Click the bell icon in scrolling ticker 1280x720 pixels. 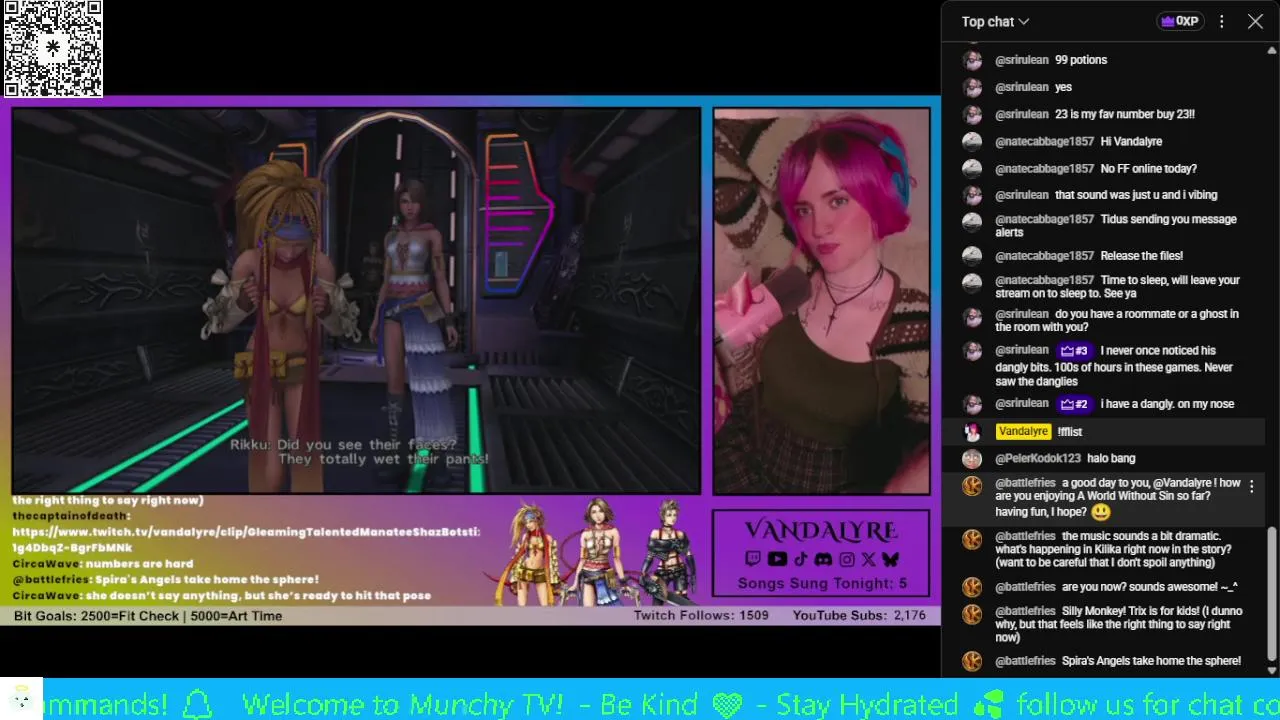pos(198,704)
